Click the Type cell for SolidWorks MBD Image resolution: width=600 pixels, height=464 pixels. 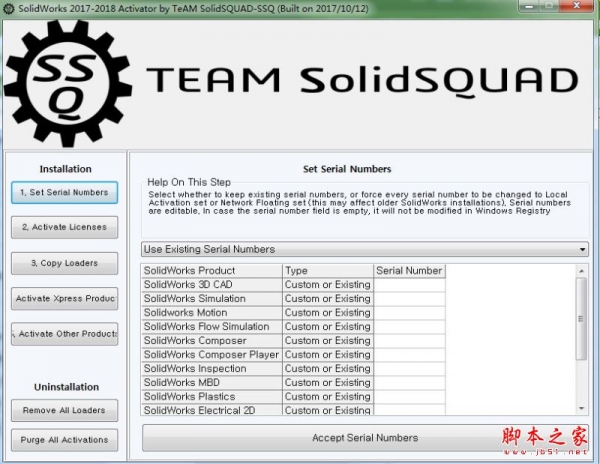click(x=328, y=383)
